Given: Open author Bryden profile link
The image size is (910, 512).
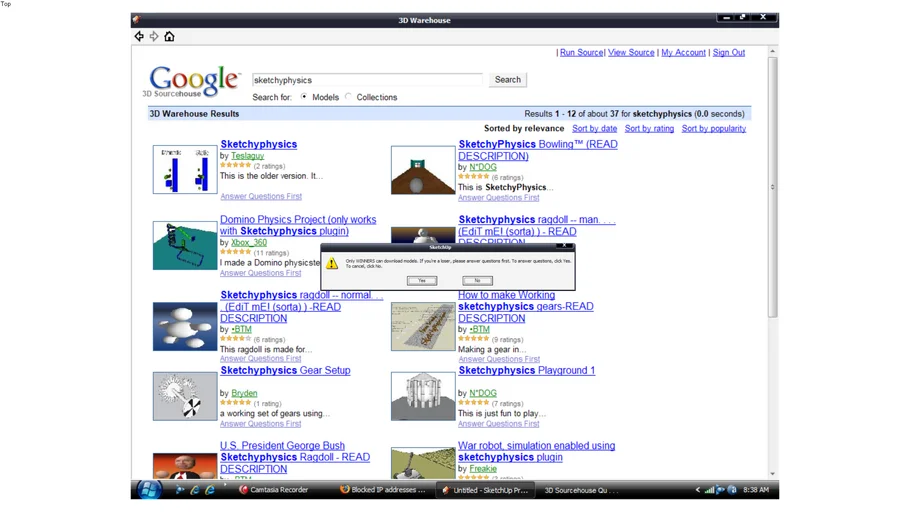Looking at the screenshot, I should pyautogui.click(x=244, y=393).
